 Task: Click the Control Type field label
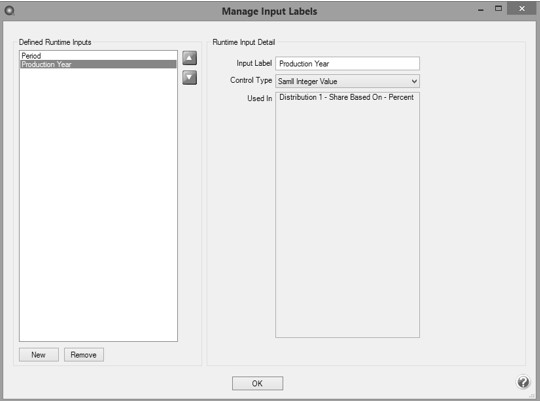click(251, 80)
